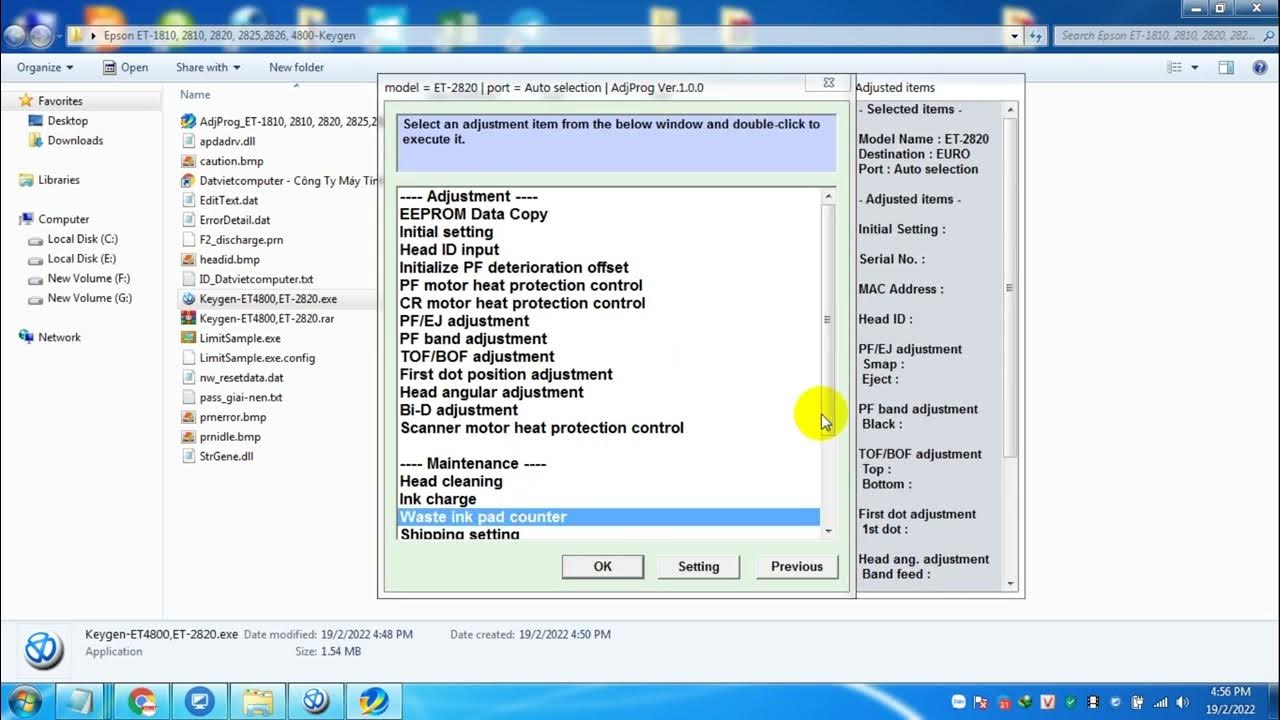Open Chrome from the taskbar

click(142, 701)
